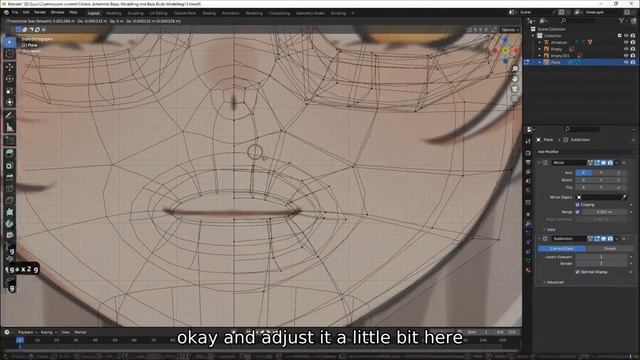Toggle Merge checkbox in Mirror modifier

(578, 212)
